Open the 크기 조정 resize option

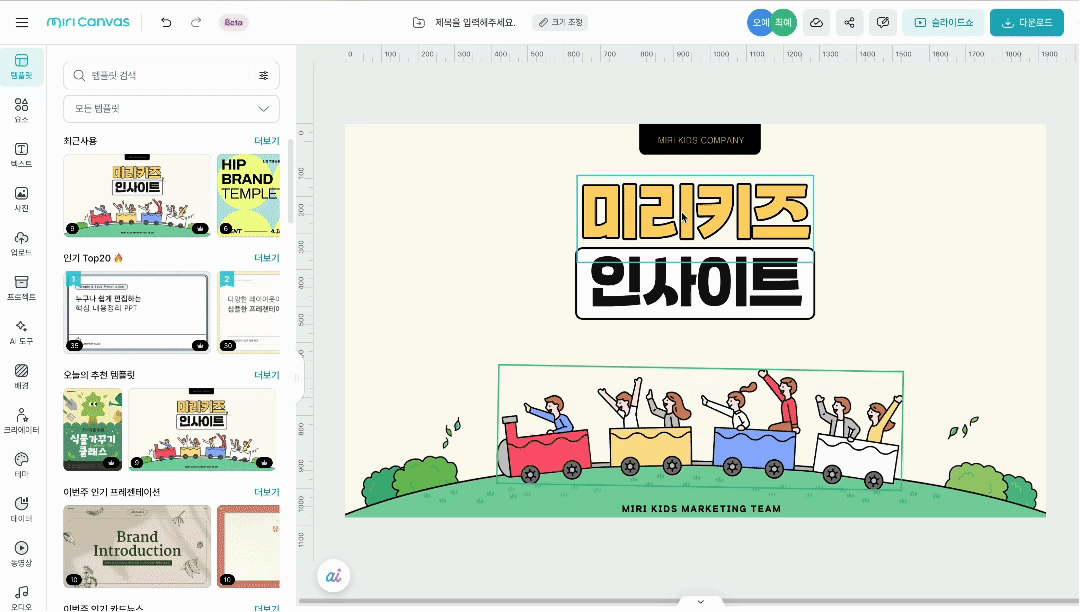561,23
